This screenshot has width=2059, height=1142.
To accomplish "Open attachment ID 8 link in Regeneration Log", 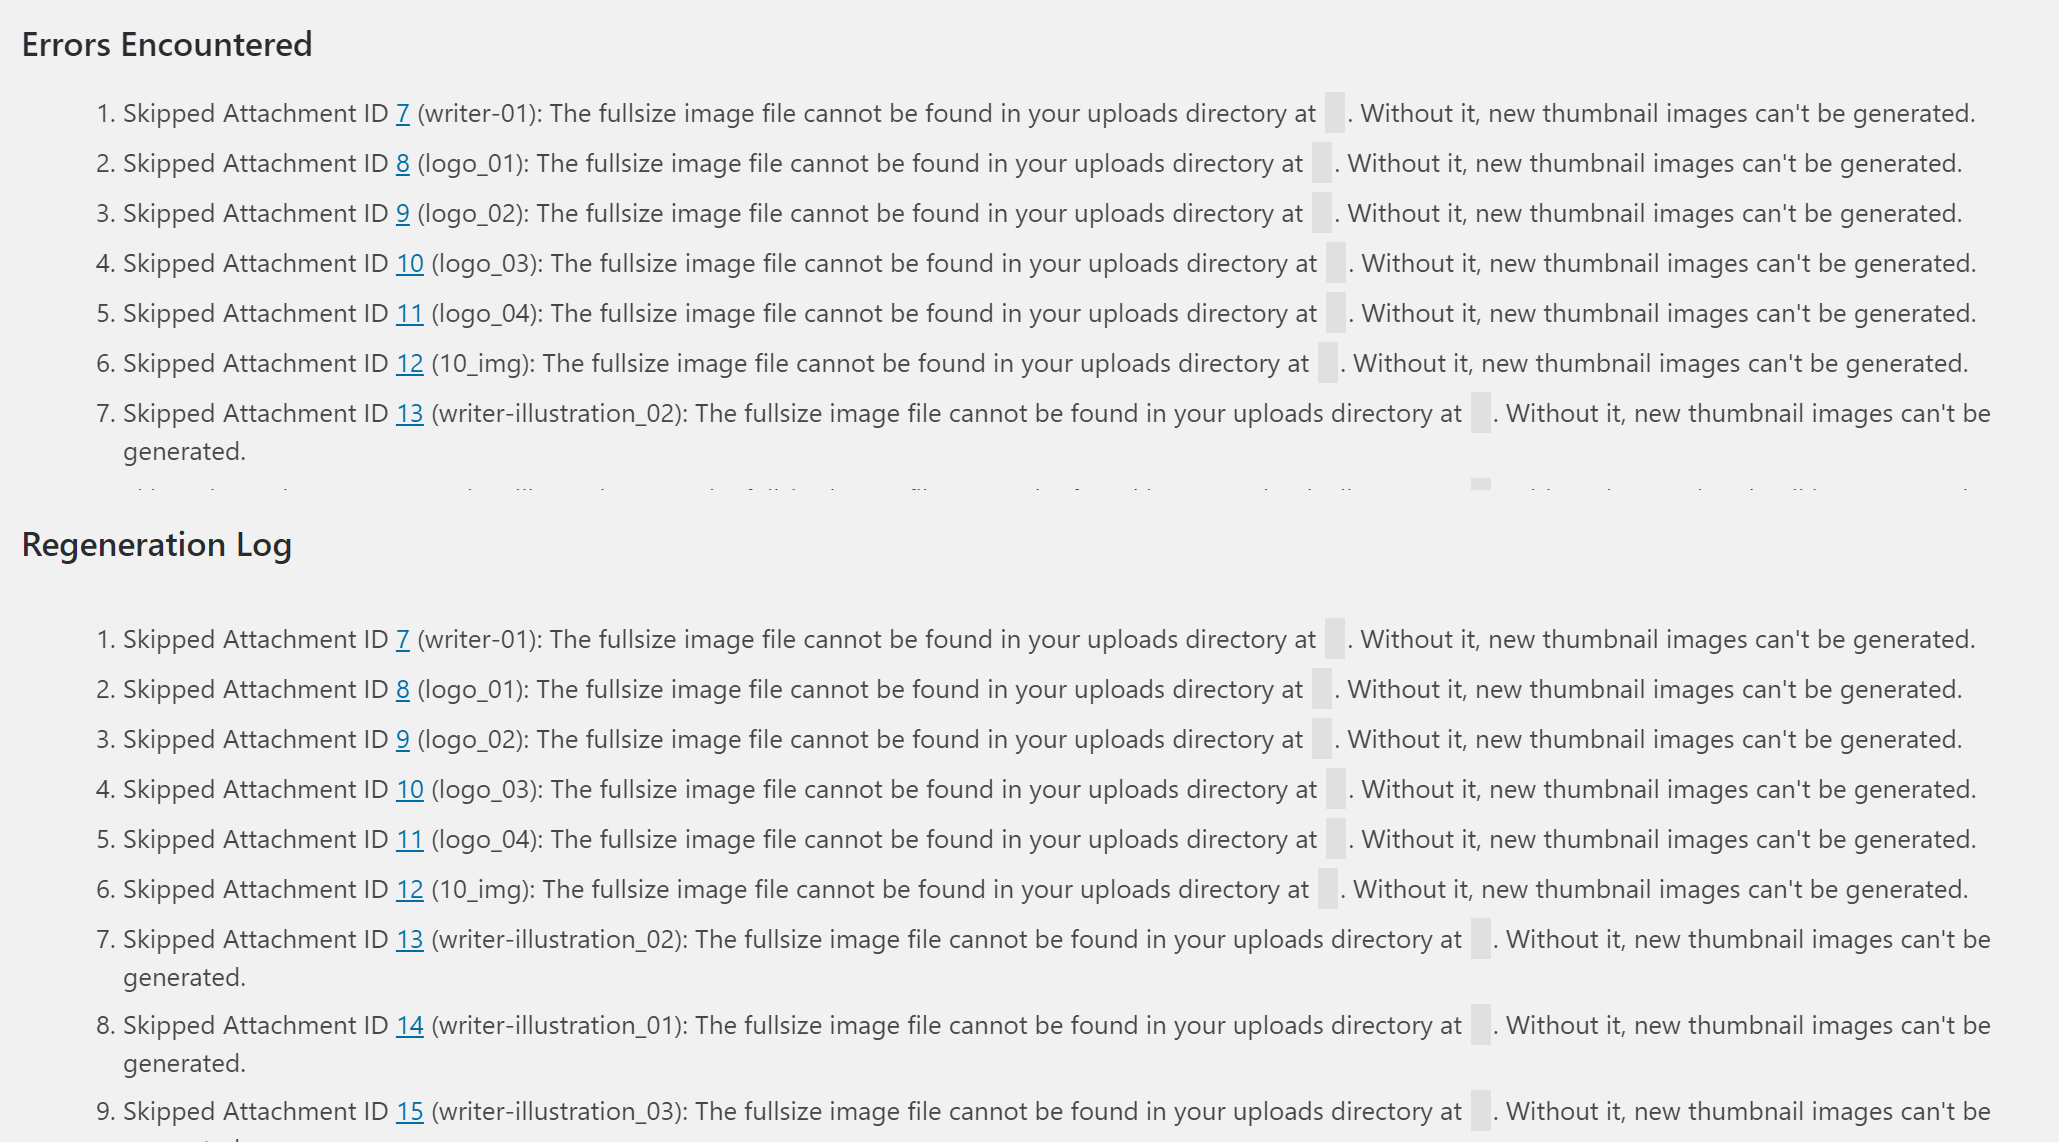I will click(x=403, y=690).
